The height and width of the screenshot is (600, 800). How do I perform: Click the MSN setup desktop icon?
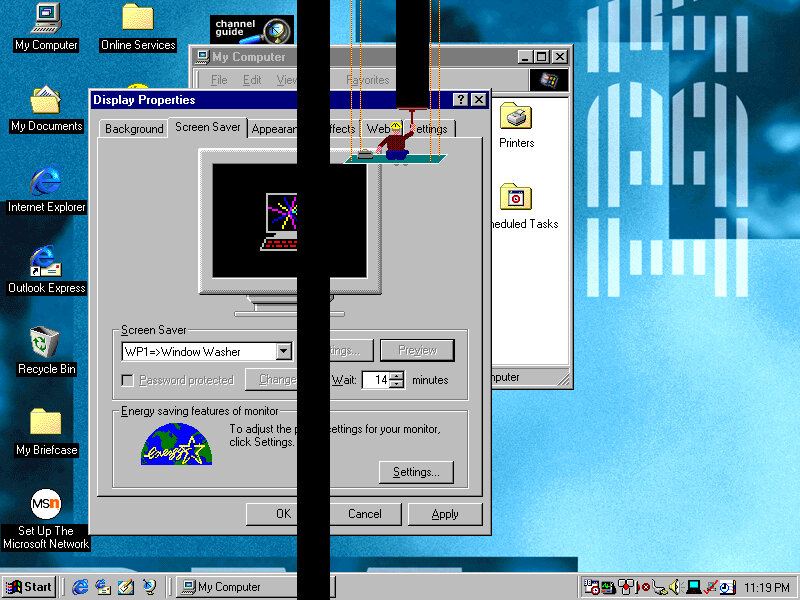pyautogui.click(x=45, y=503)
